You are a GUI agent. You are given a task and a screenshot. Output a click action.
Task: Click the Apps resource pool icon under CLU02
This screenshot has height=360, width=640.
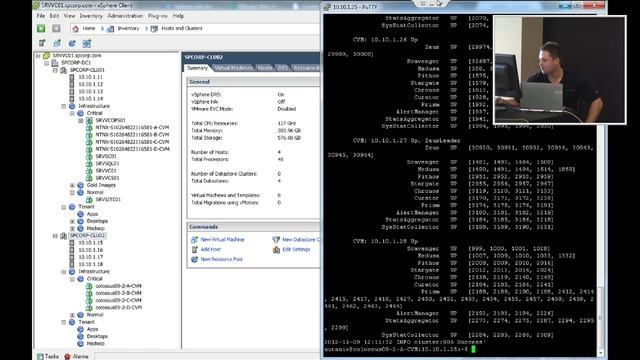coord(81,329)
